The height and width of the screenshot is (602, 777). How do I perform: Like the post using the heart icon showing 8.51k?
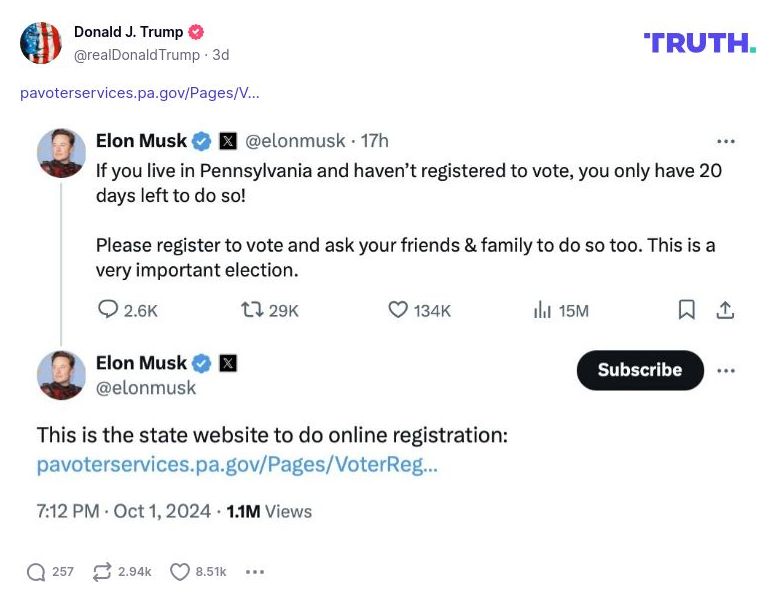click(x=180, y=572)
